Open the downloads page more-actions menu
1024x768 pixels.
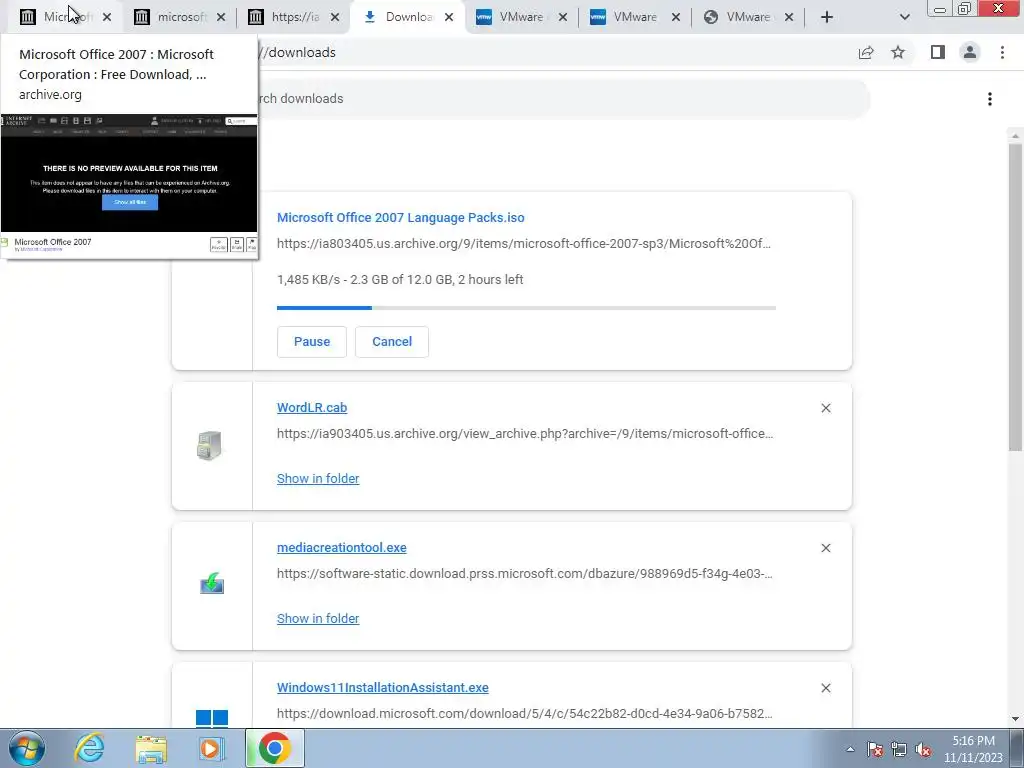(x=990, y=99)
